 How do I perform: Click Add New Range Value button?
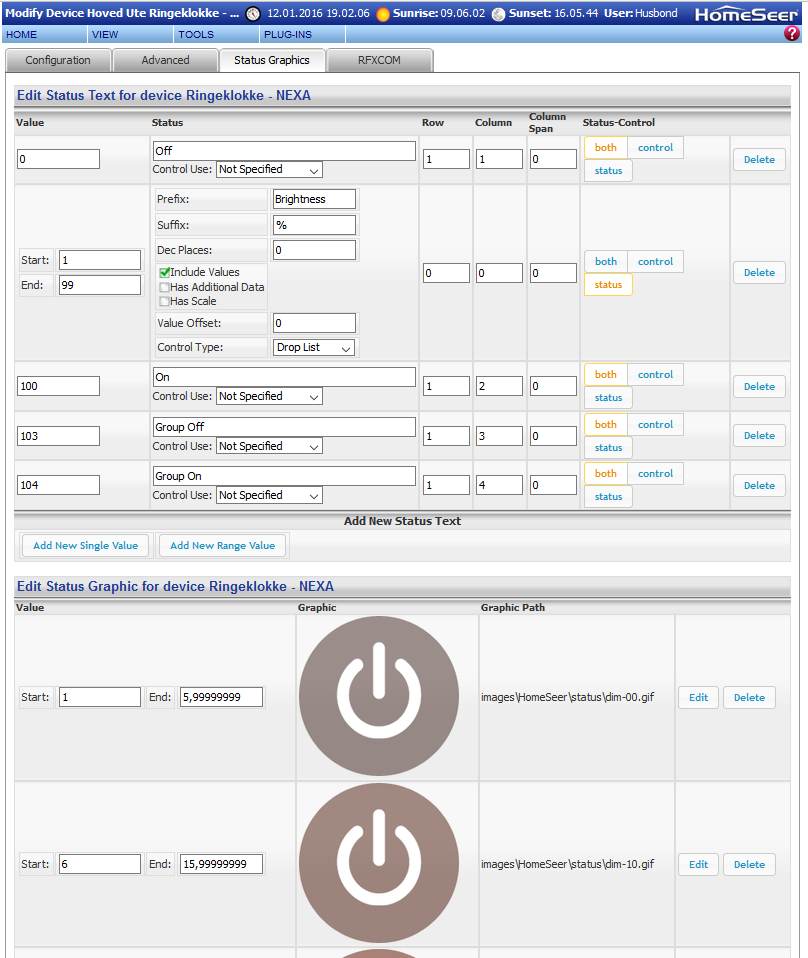(222, 546)
